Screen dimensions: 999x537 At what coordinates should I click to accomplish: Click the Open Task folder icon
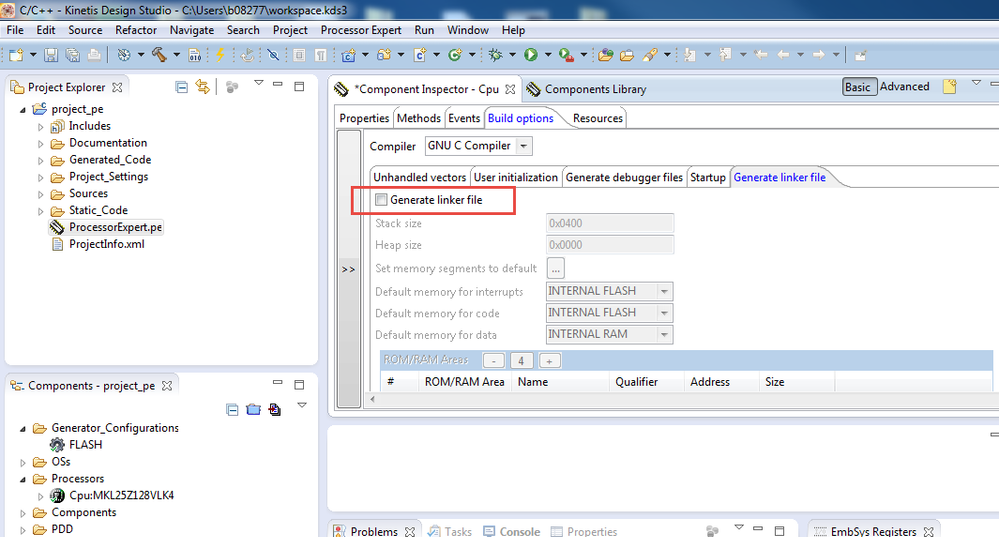[x=628, y=55]
